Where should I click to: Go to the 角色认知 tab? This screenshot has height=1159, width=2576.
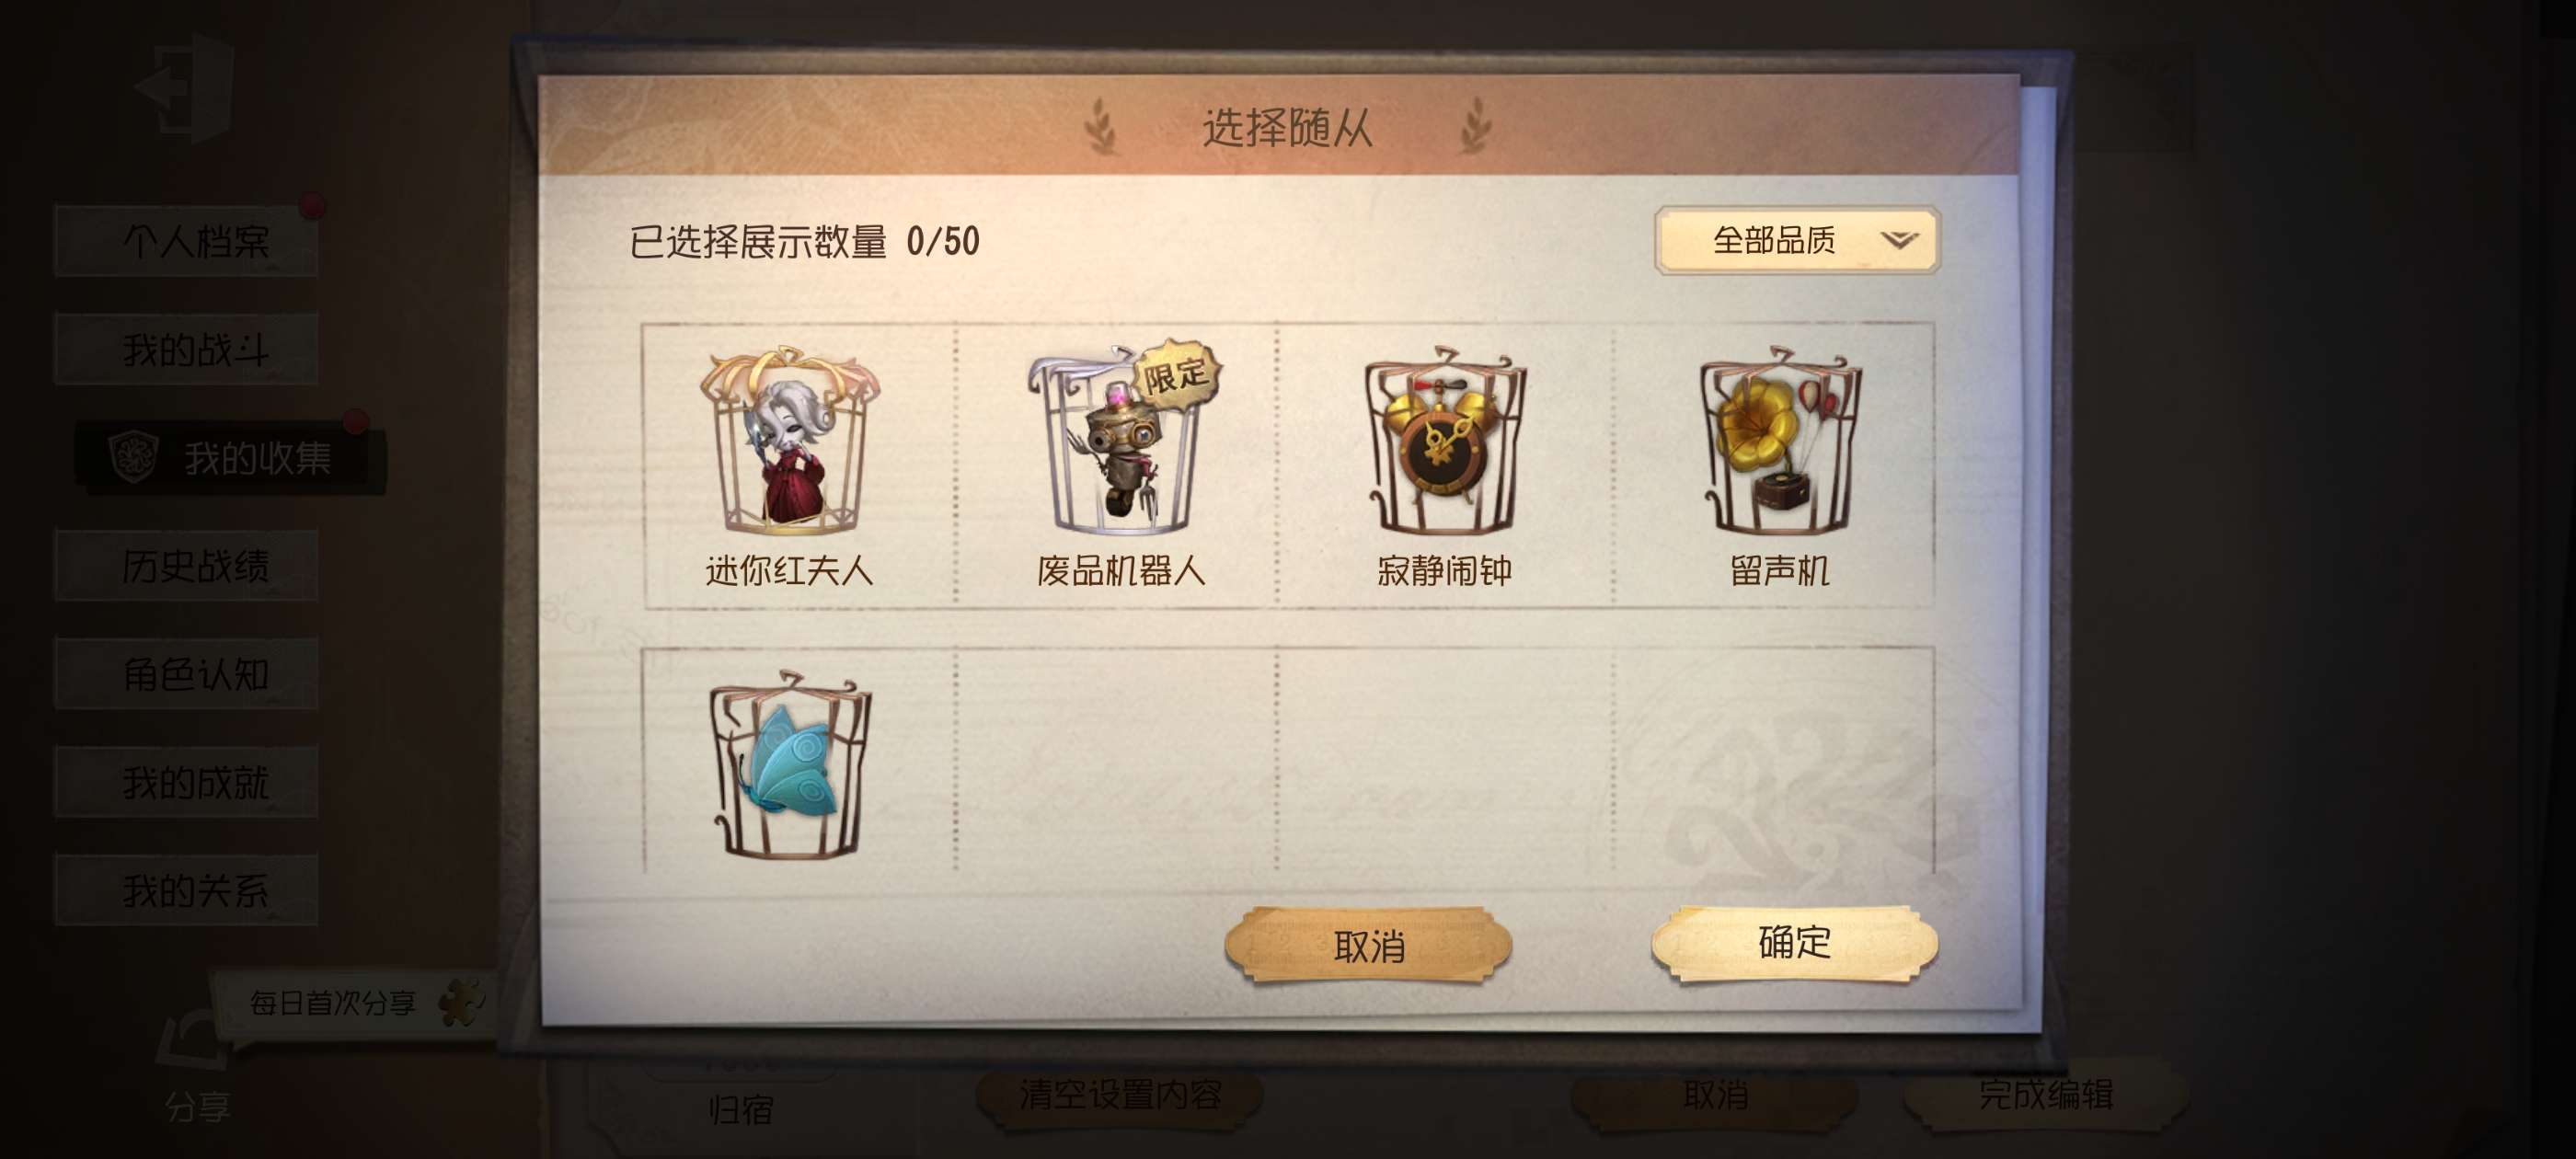pyautogui.click(x=187, y=674)
